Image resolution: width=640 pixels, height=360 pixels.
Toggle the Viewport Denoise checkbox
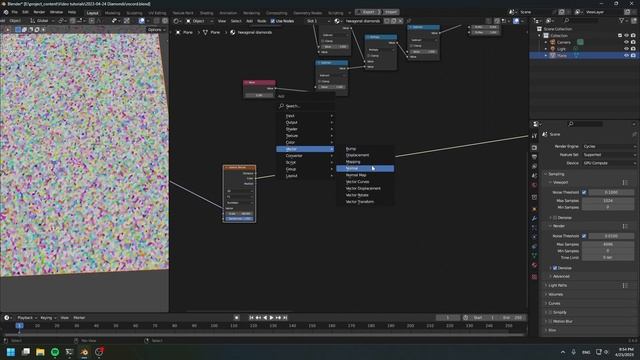555,218
